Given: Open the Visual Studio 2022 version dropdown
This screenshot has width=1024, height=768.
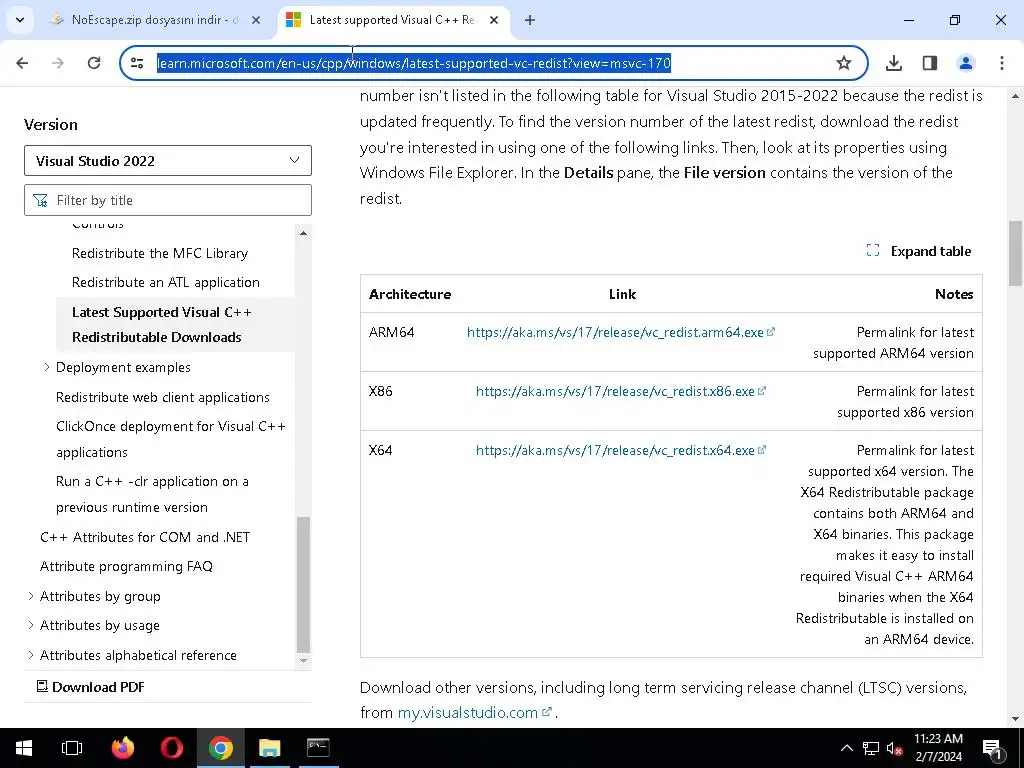Looking at the screenshot, I should coord(168,161).
